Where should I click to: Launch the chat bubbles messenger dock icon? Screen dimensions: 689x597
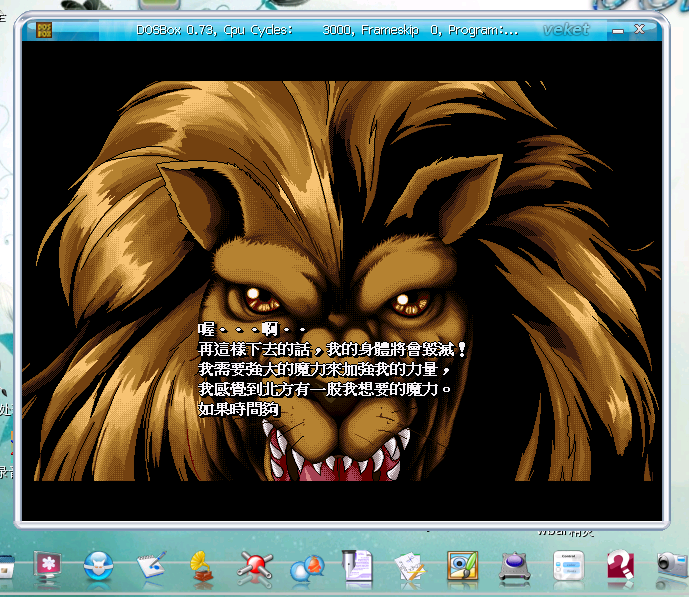coord(307,568)
